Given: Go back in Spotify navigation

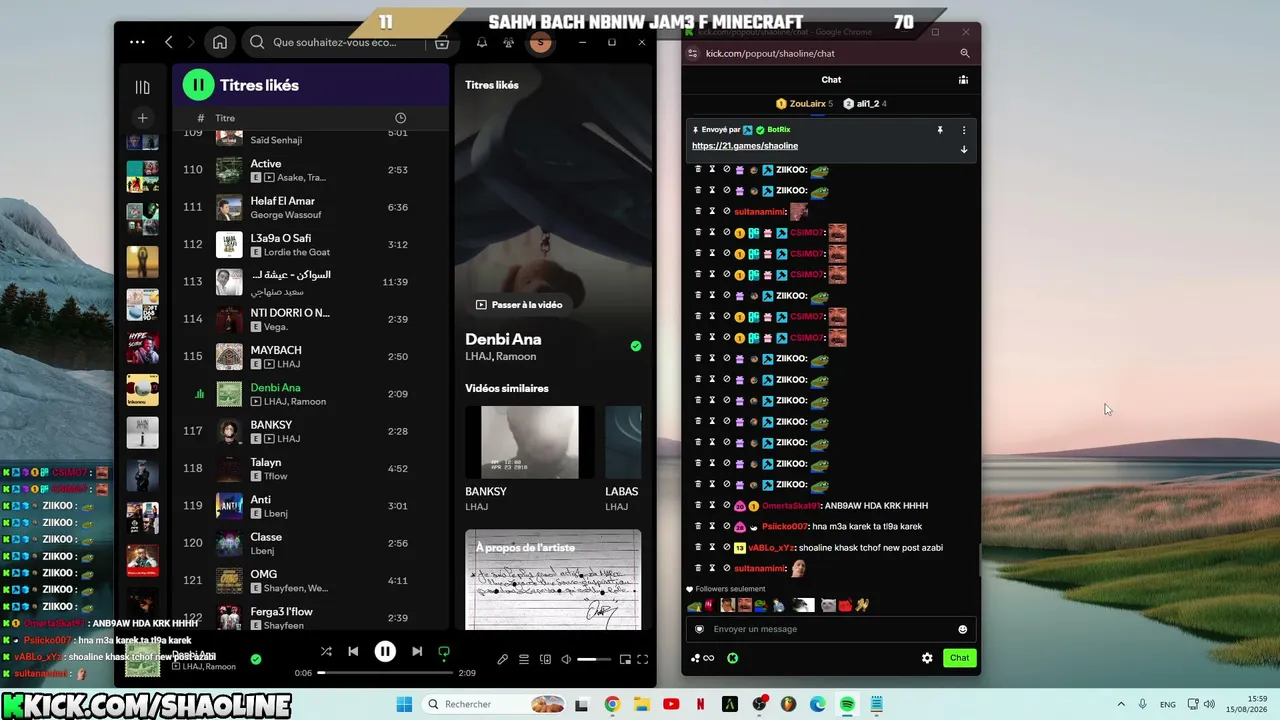Looking at the screenshot, I should [x=169, y=42].
